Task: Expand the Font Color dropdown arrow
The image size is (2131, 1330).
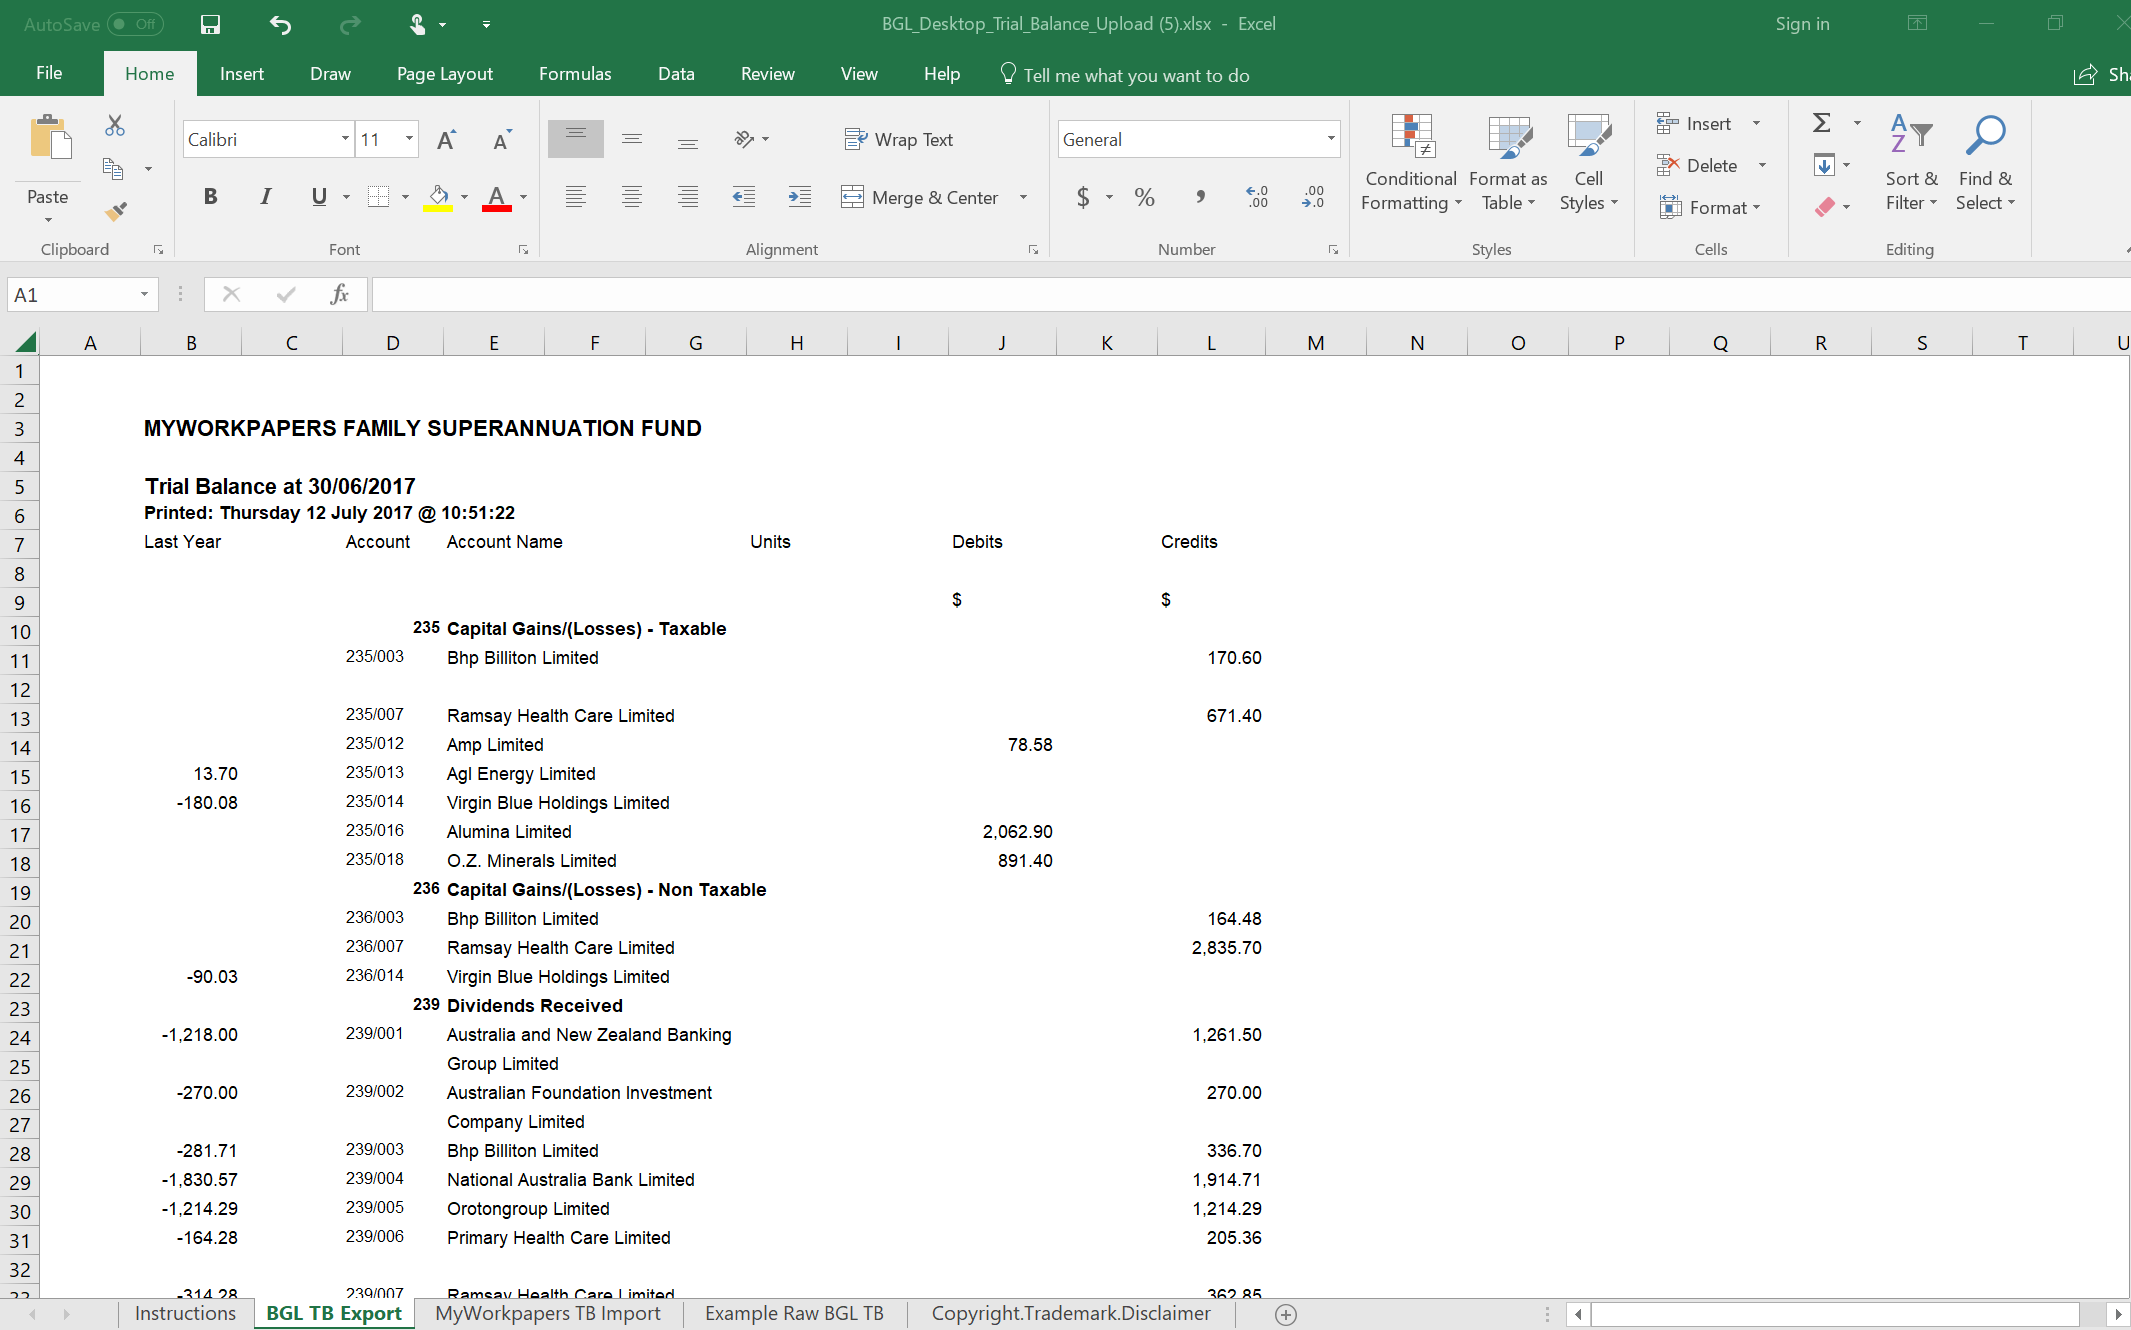Action: coord(523,197)
